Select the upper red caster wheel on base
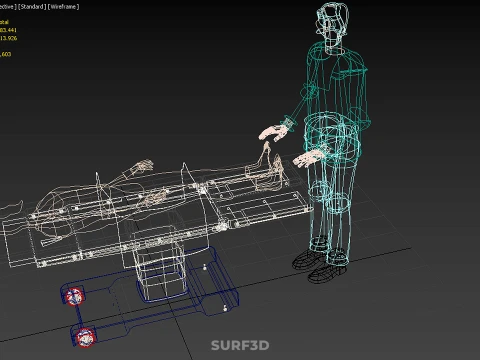This screenshot has height=360, width=480. point(74,297)
